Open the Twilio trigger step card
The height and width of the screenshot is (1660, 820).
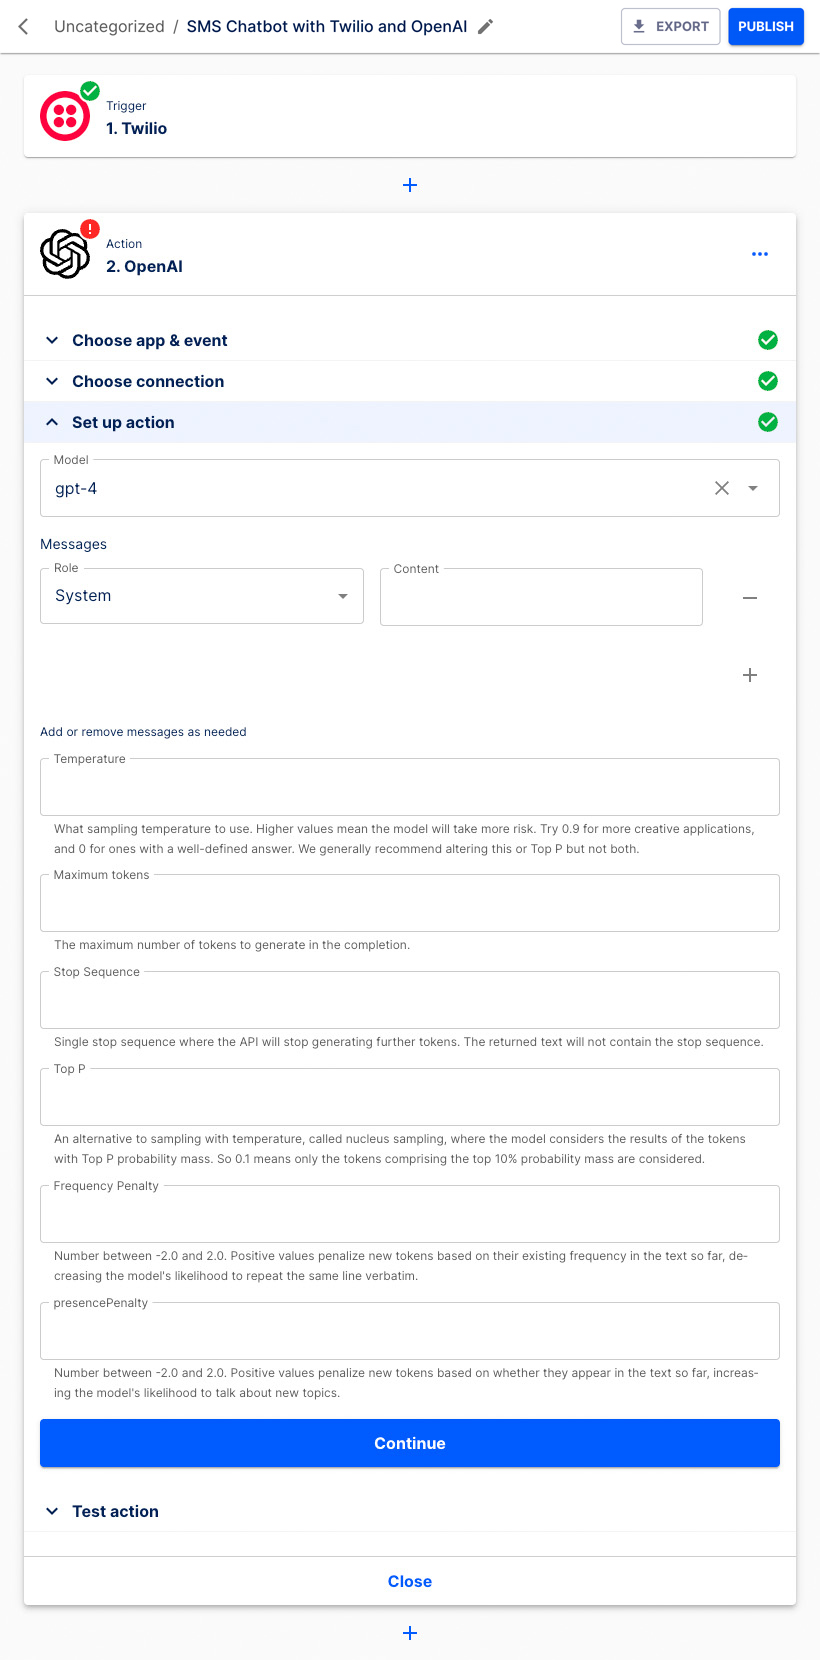click(x=410, y=116)
